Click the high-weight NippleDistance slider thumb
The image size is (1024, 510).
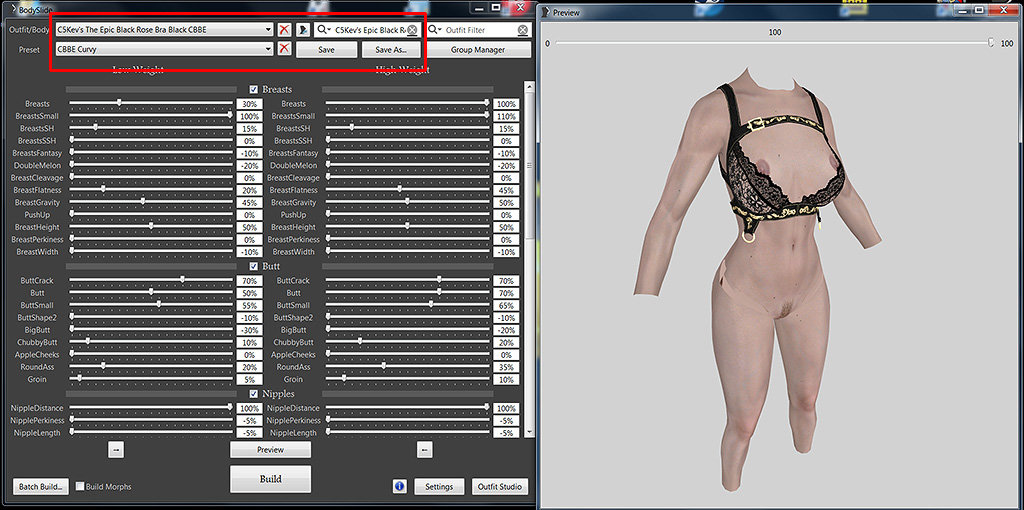[x=487, y=406]
